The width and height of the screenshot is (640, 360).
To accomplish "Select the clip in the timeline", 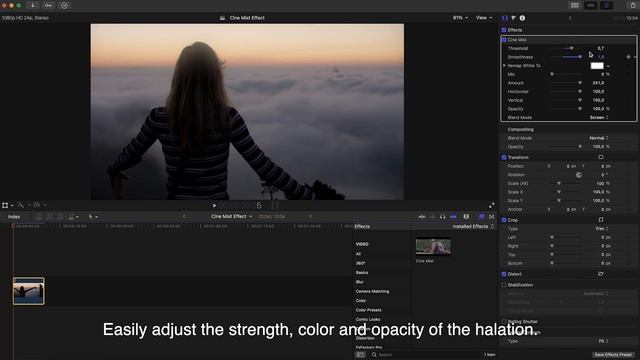I will 29,291.
